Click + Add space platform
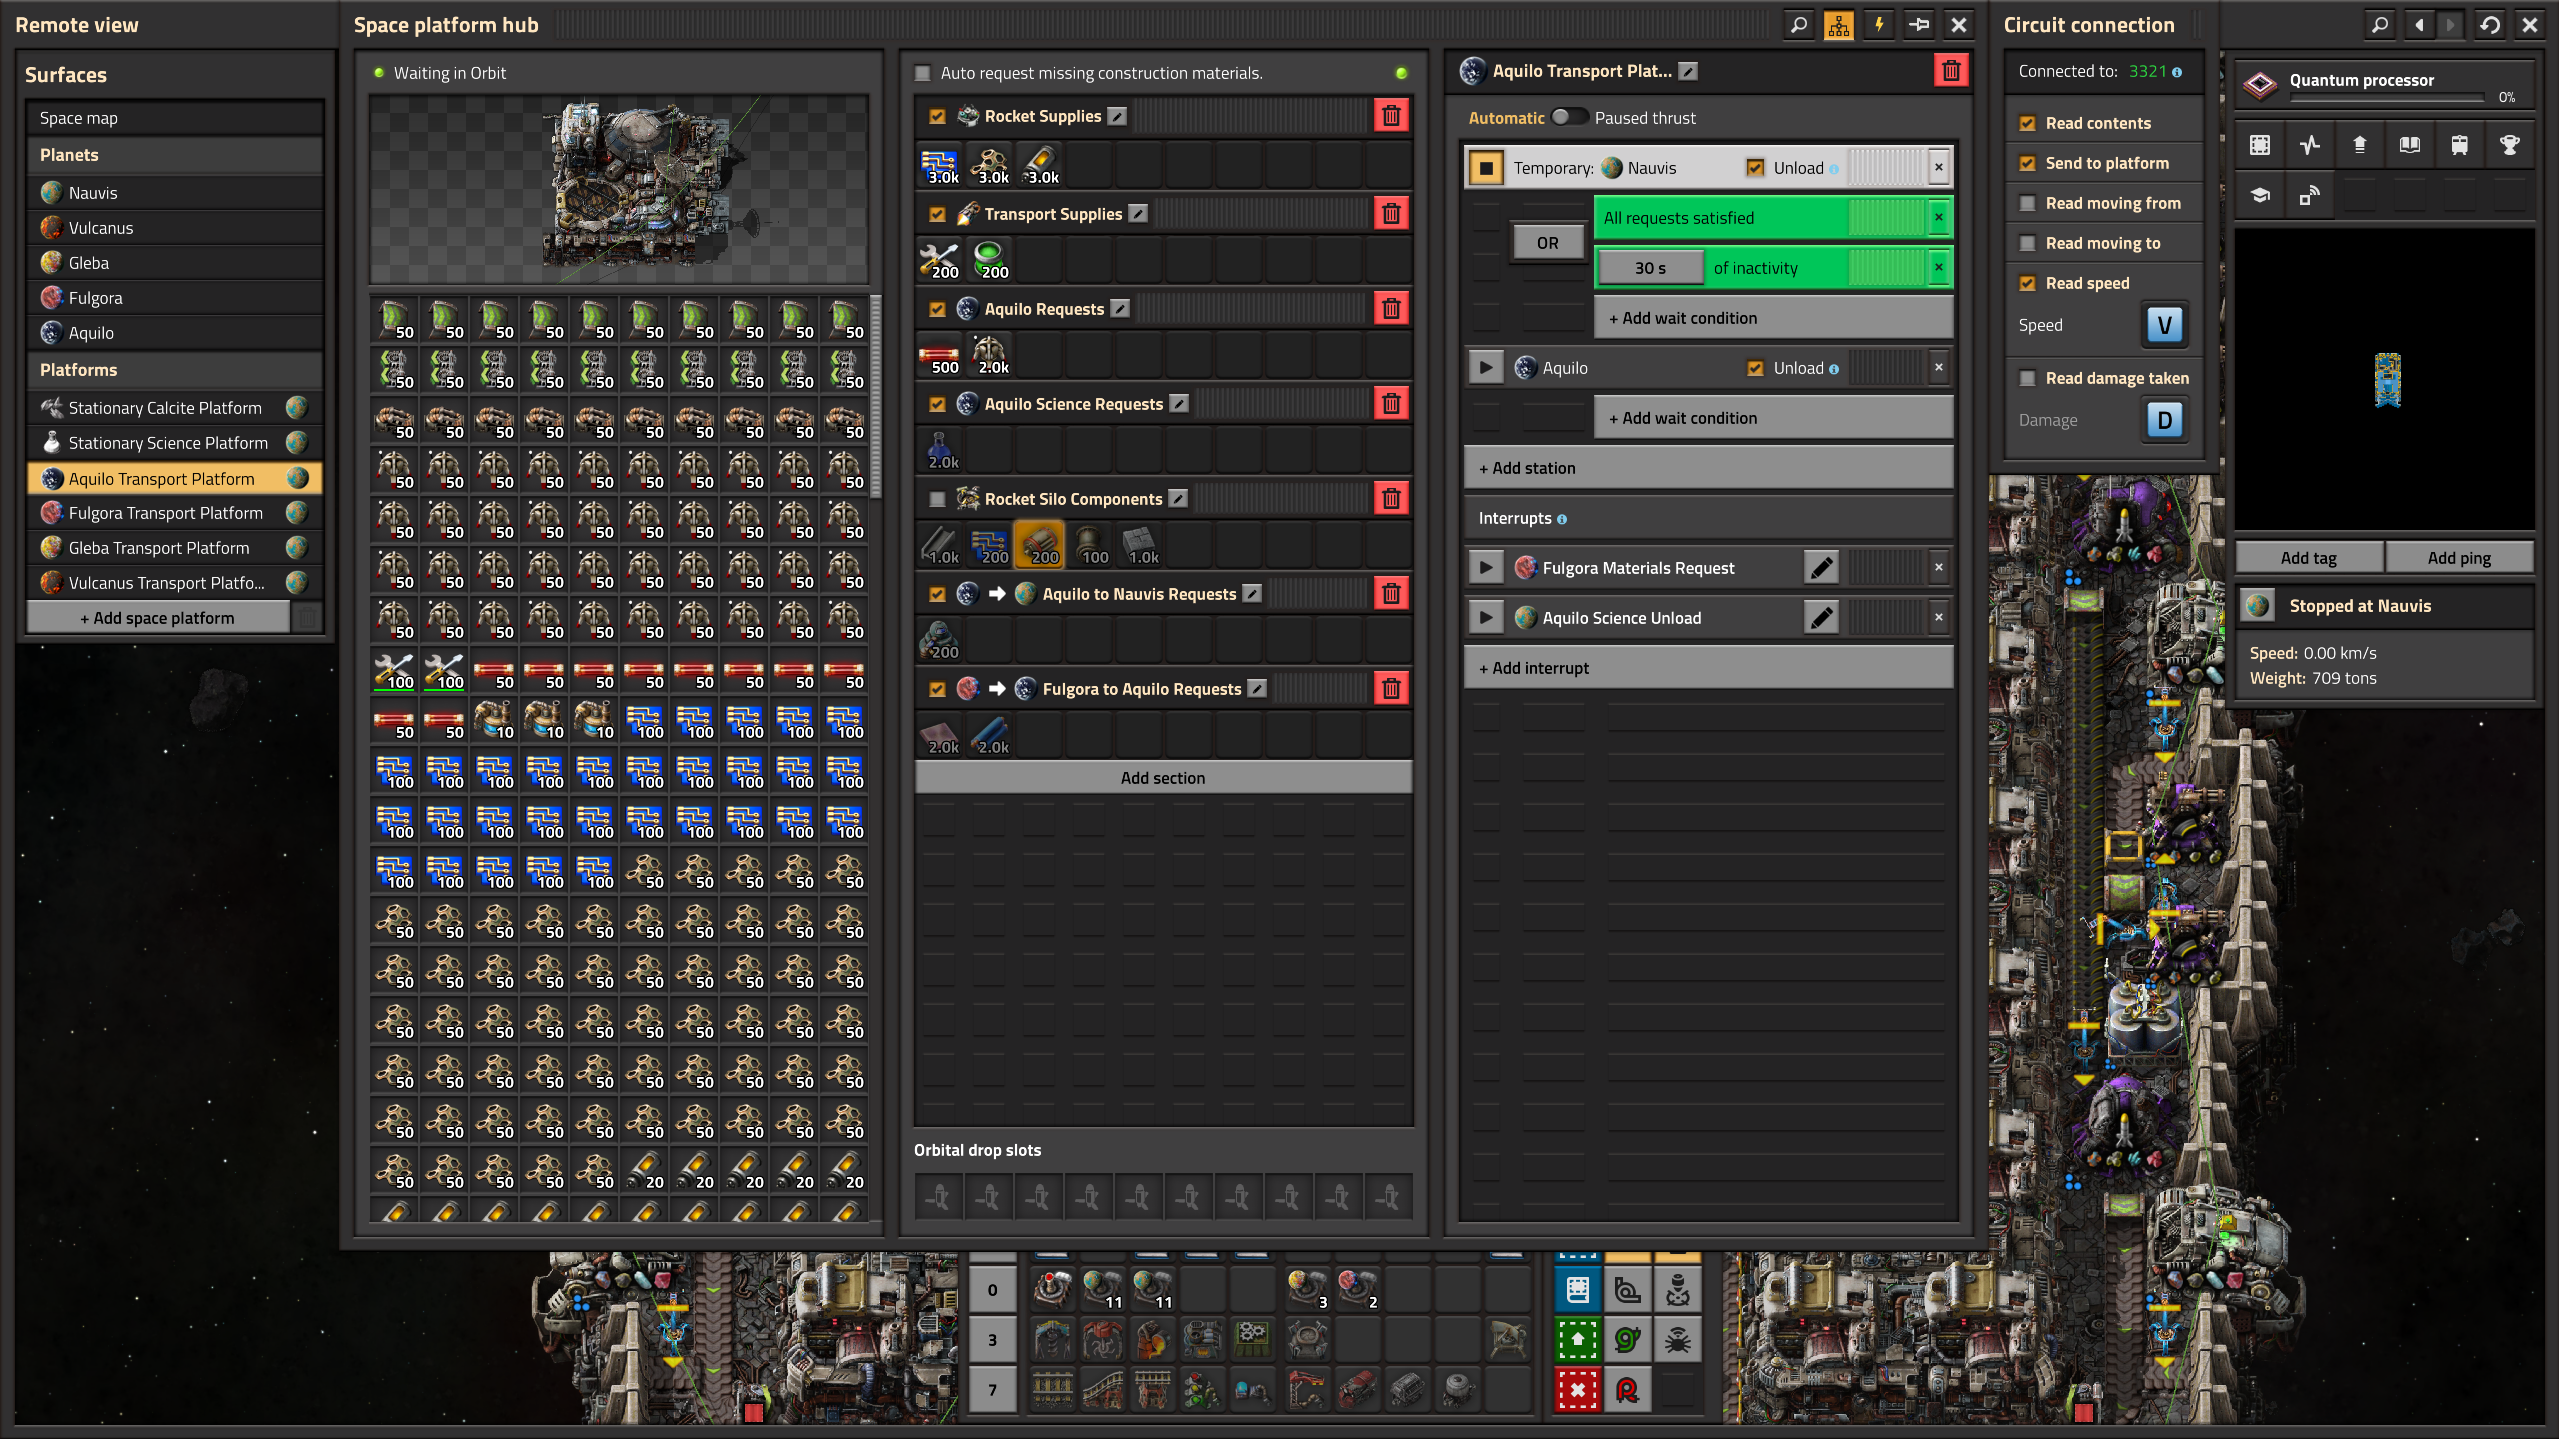The width and height of the screenshot is (2559, 1439). click(x=157, y=617)
